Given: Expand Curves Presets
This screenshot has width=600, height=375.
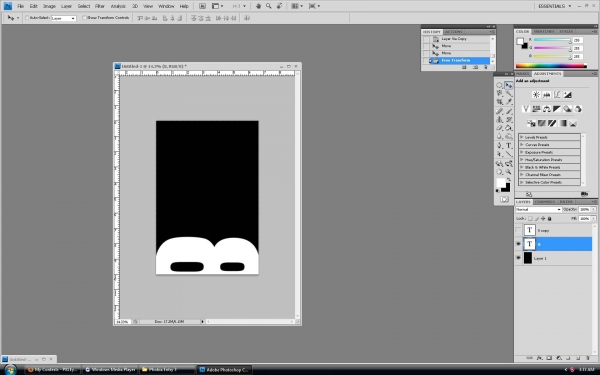Looking at the screenshot, I should click(522, 145).
